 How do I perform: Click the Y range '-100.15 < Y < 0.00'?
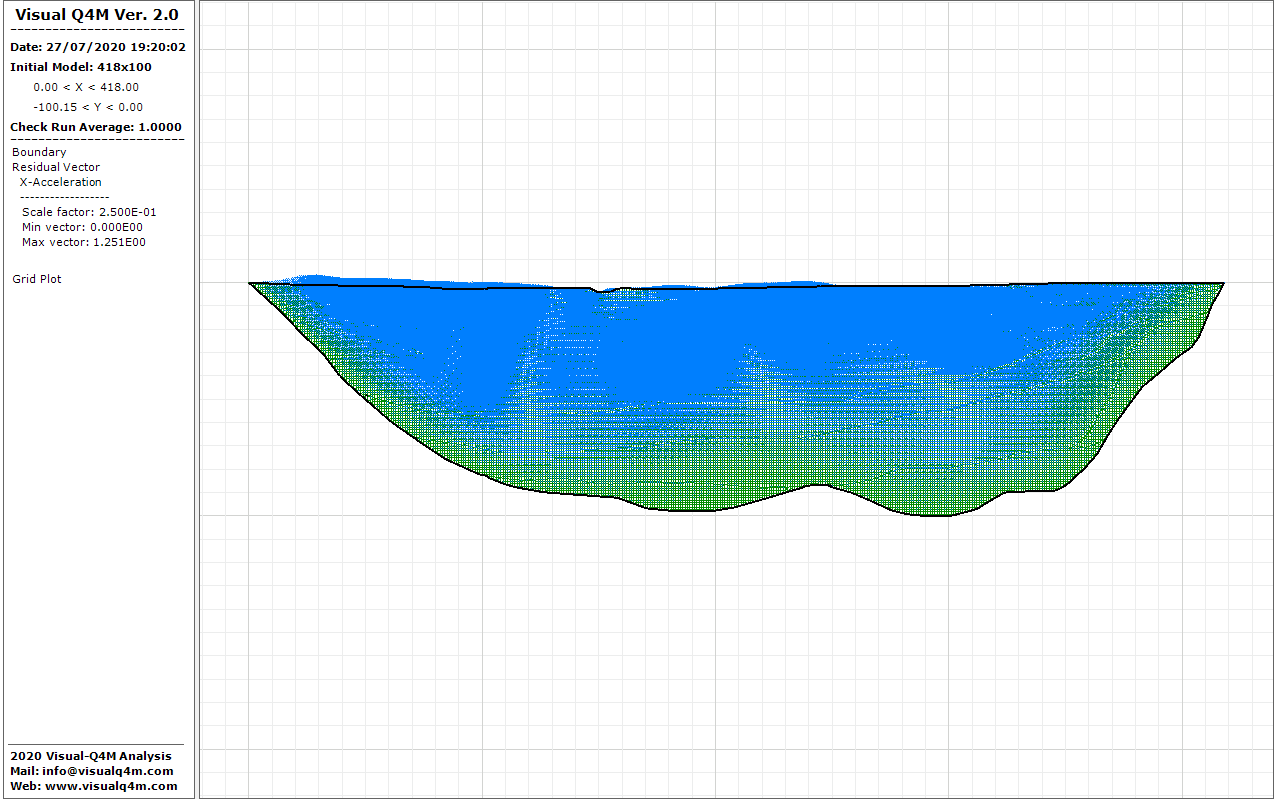(88, 107)
